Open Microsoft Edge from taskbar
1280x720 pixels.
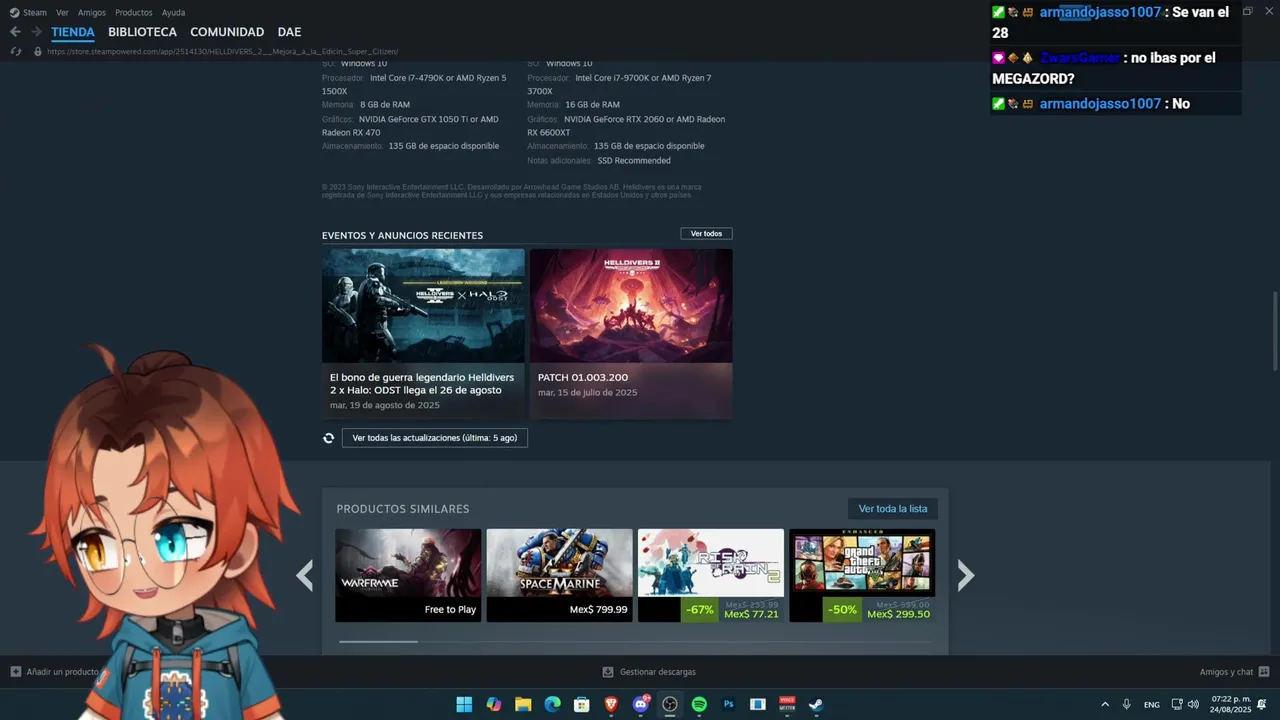point(552,704)
